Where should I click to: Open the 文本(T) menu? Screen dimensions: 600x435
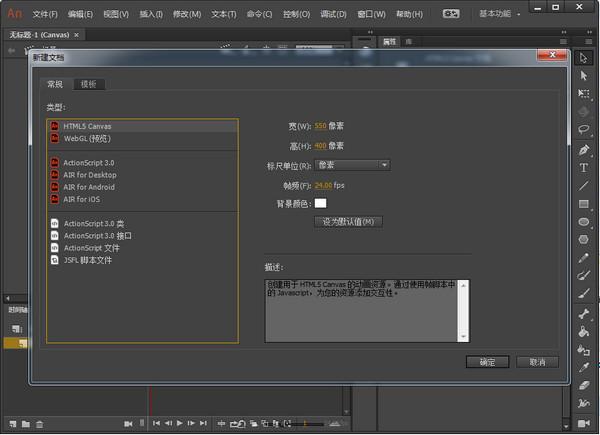(223, 14)
